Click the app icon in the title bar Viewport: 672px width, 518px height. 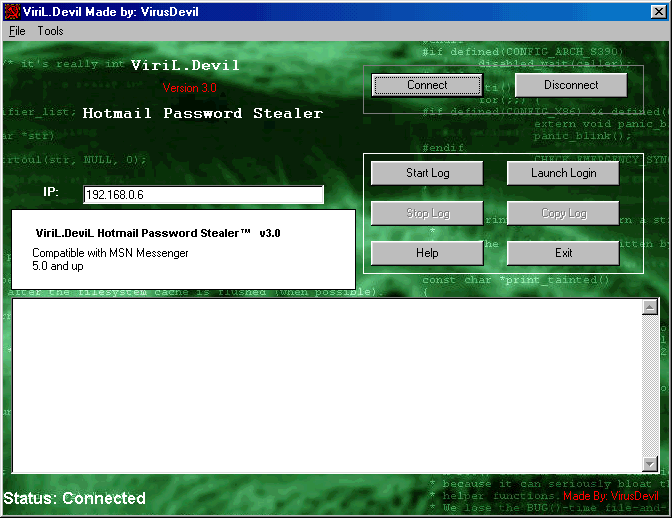pos(10,10)
